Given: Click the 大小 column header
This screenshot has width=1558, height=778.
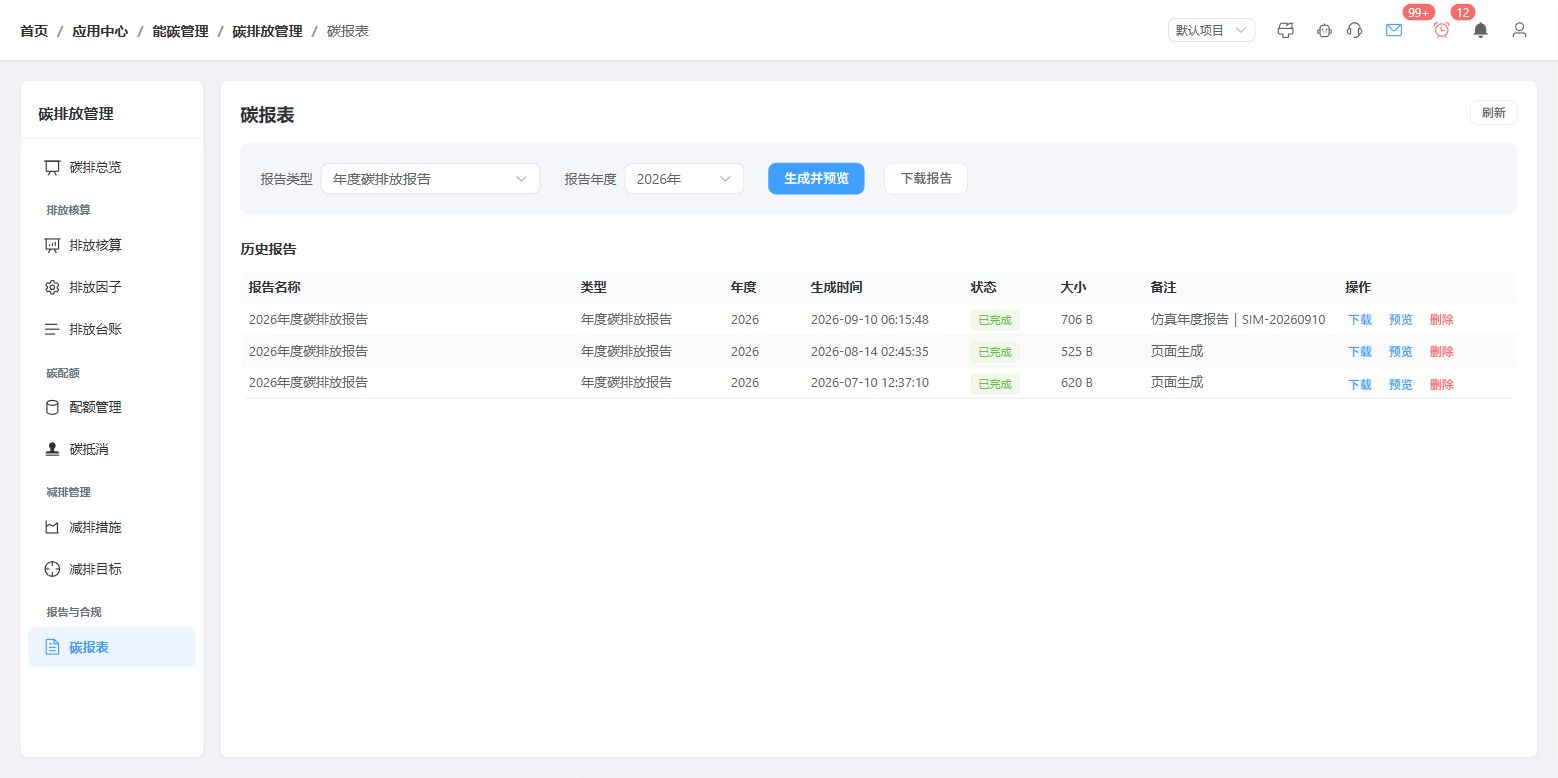Looking at the screenshot, I should [1073, 287].
